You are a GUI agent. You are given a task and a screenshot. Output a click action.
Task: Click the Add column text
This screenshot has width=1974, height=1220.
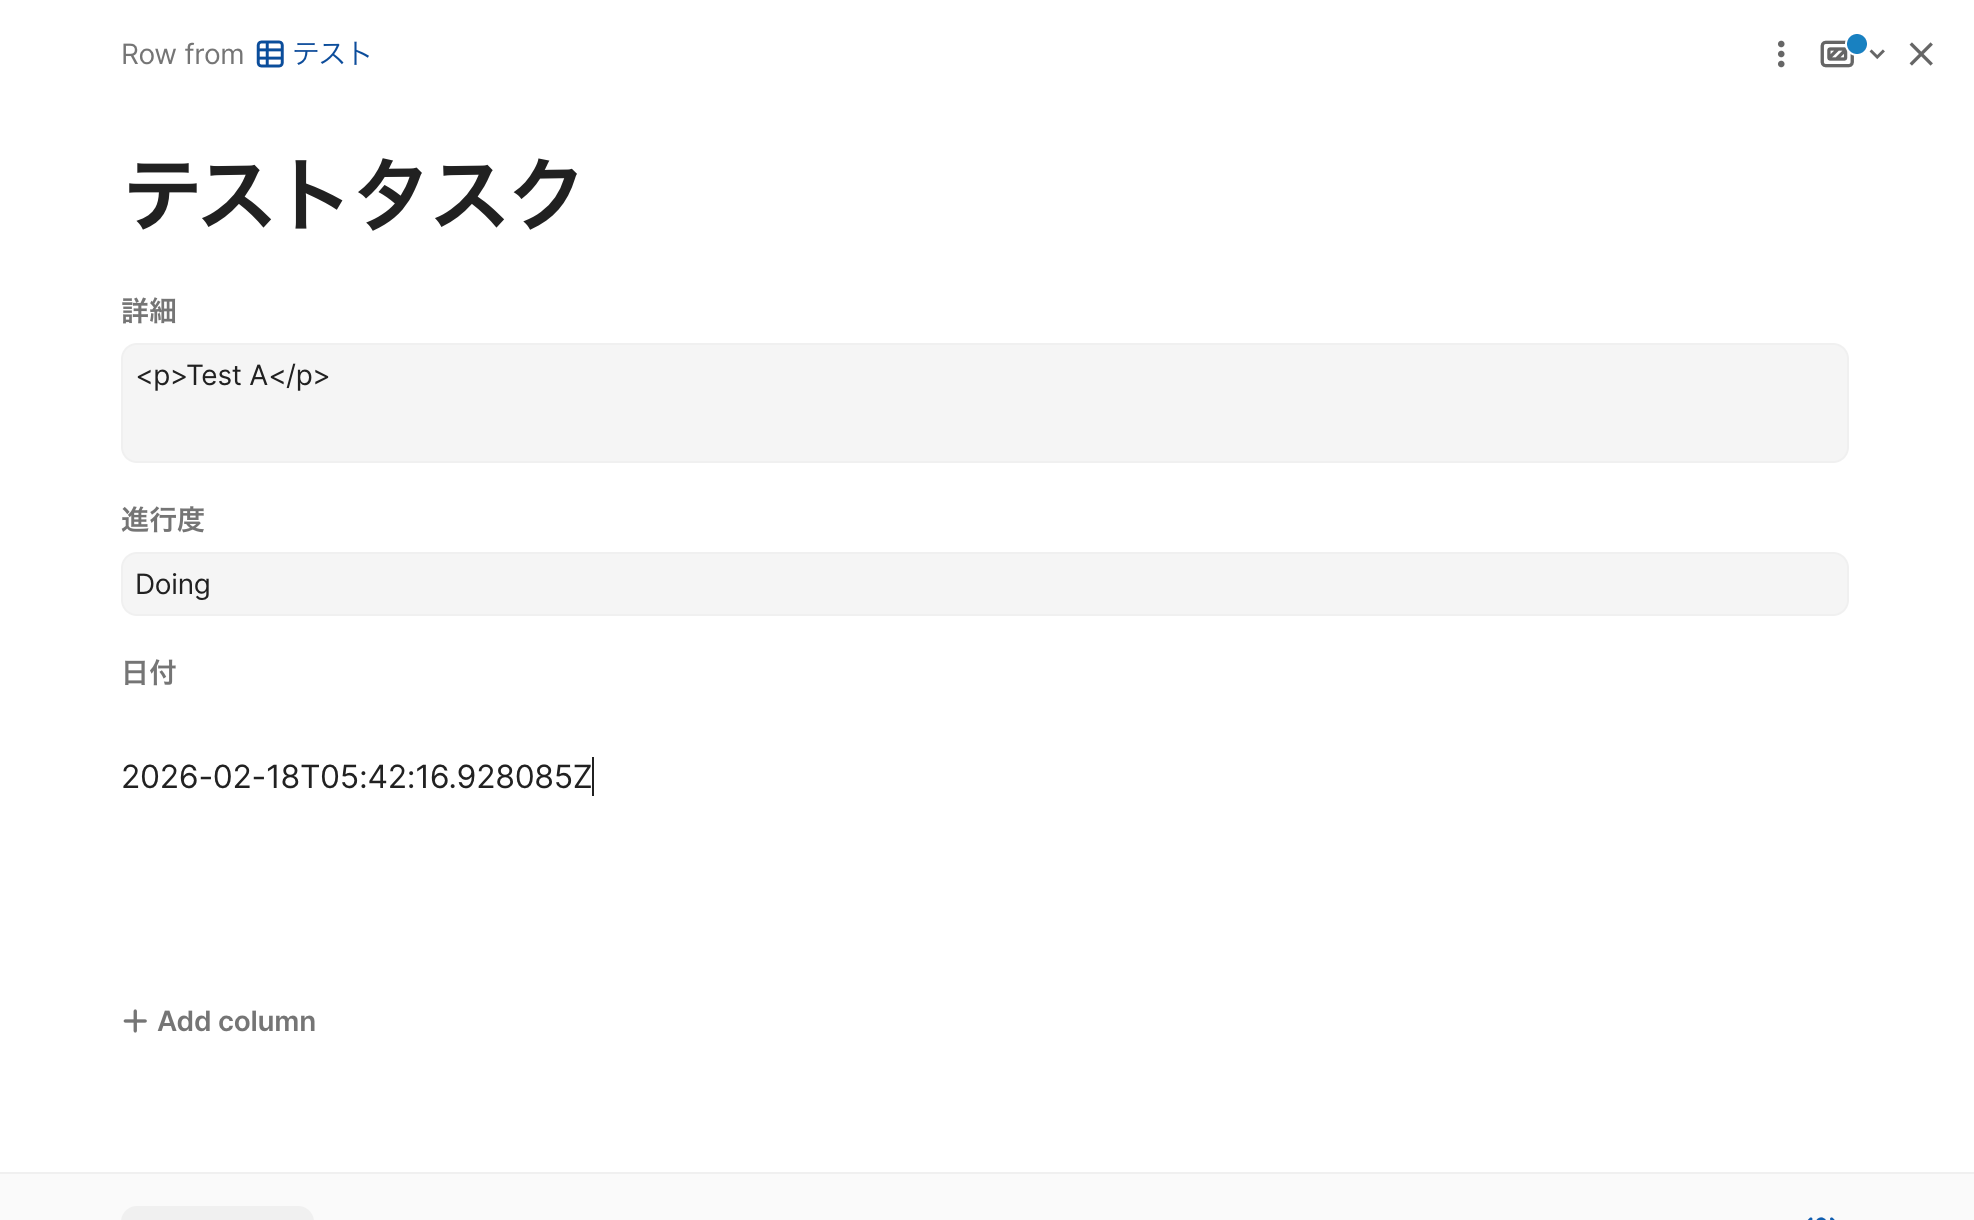(x=236, y=1021)
